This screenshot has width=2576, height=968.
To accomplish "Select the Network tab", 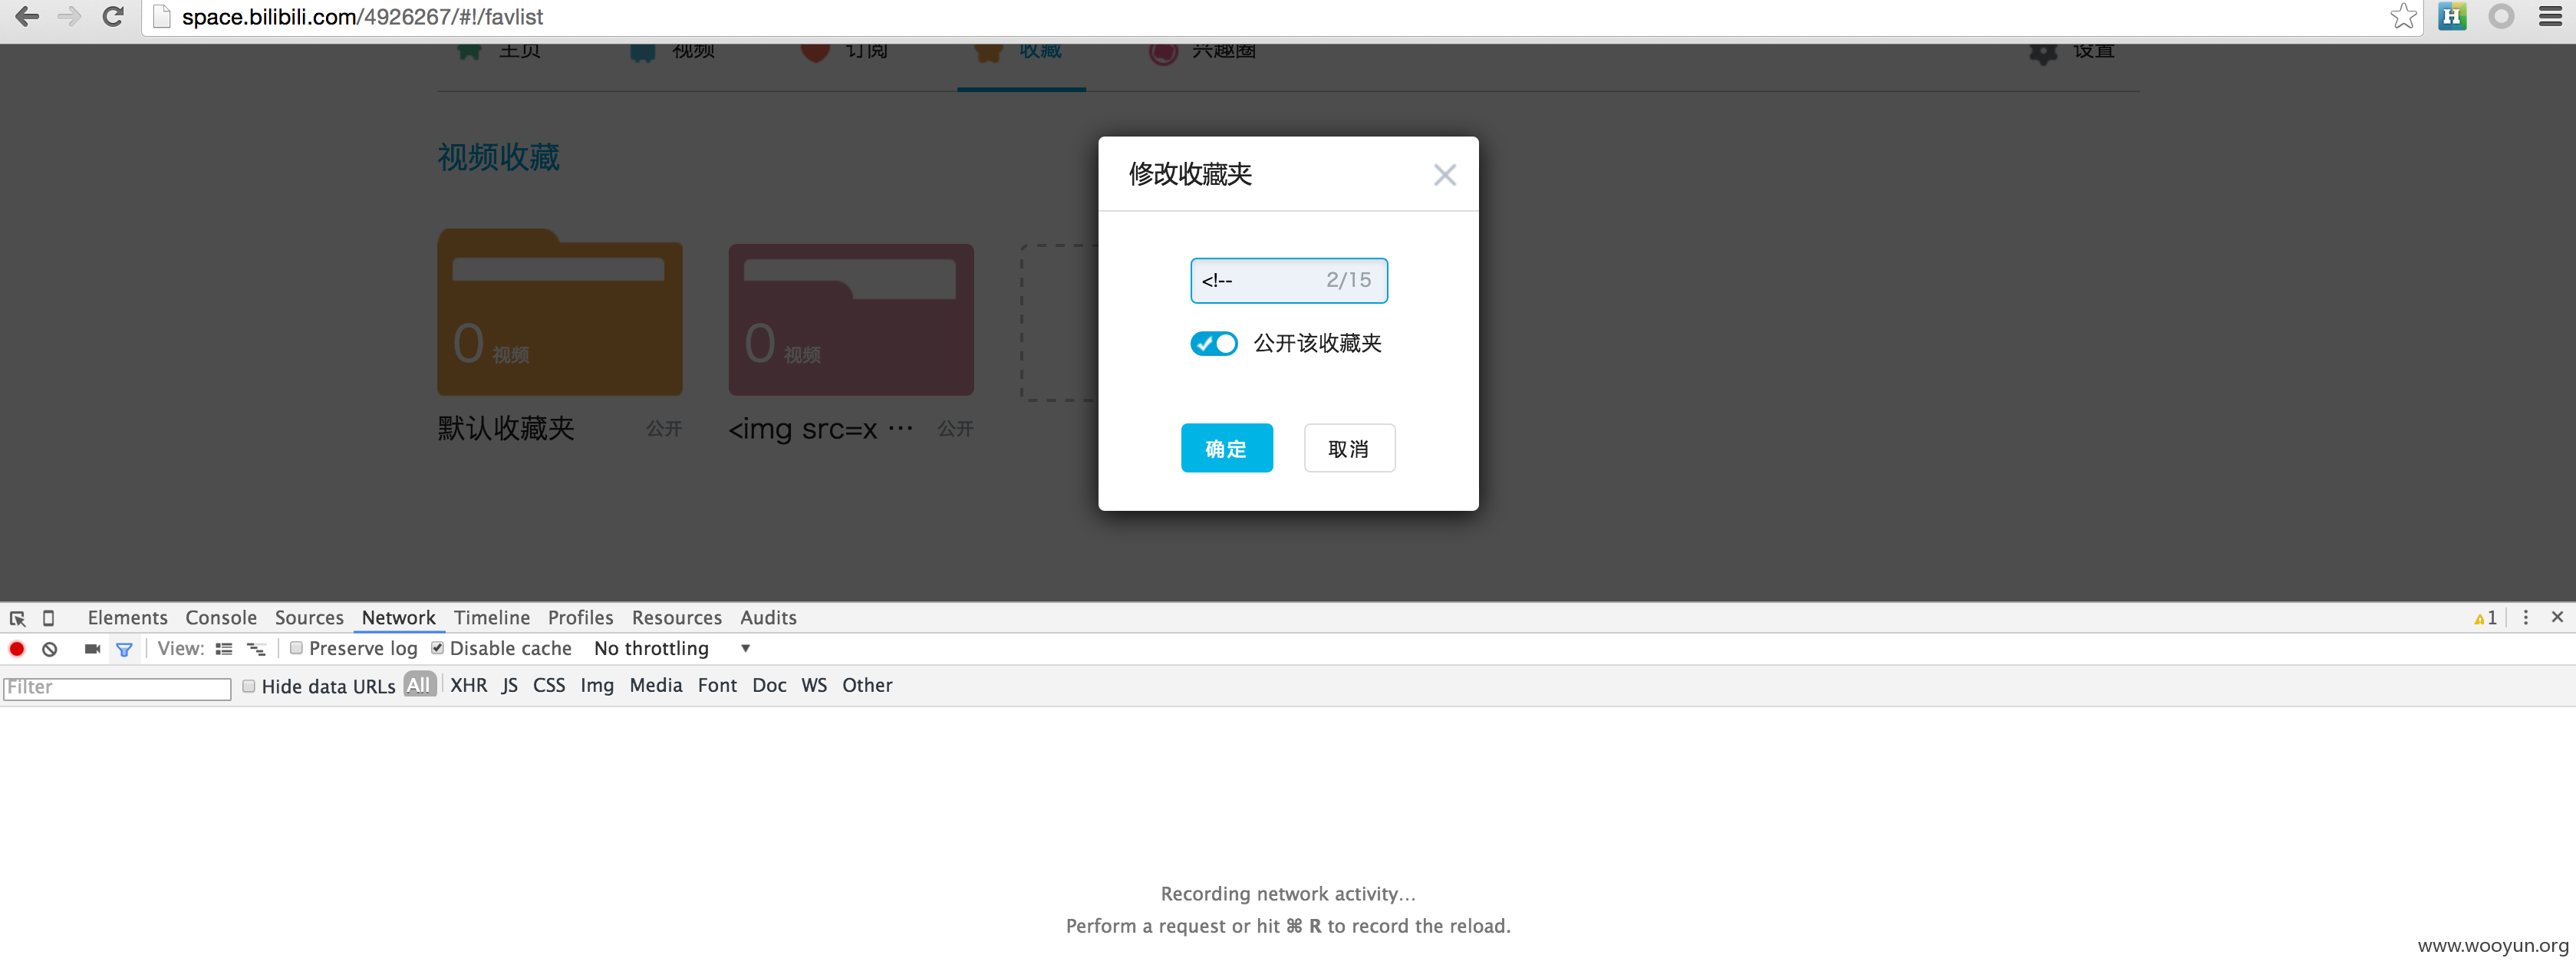I will click(x=398, y=618).
